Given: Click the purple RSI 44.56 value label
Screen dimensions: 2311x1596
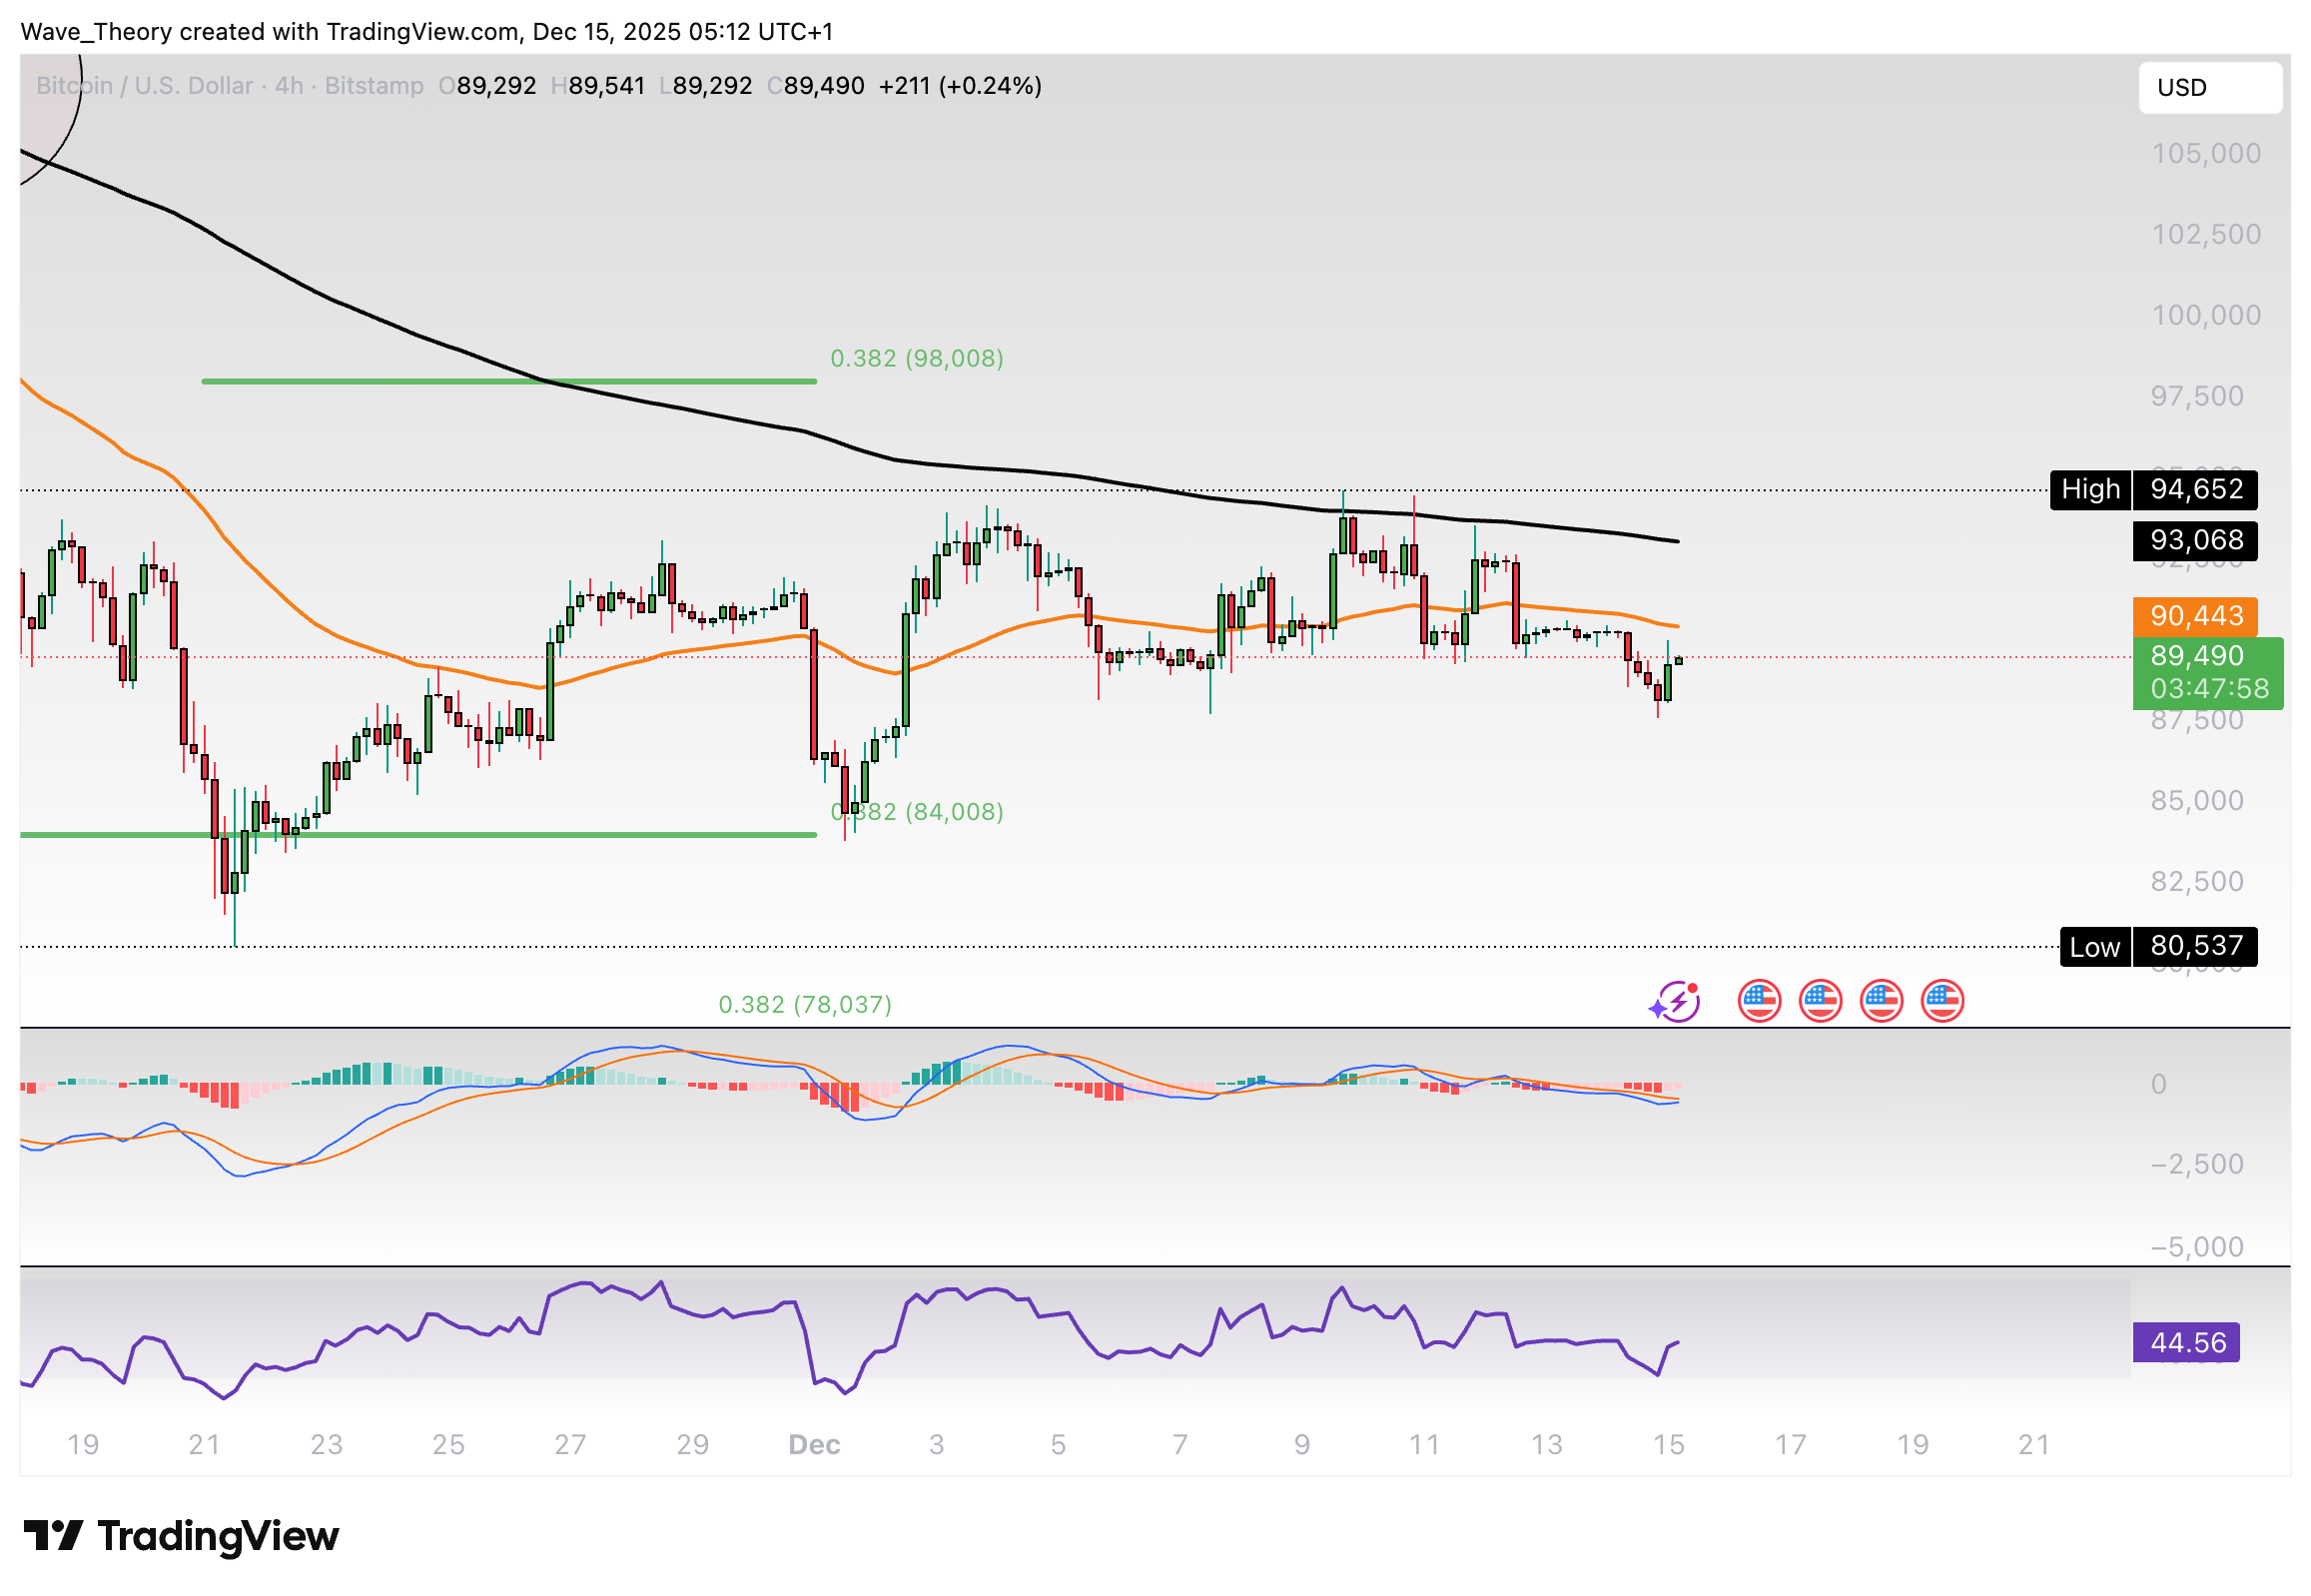Looking at the screenshot, I should click(x=2186, y=1342).
